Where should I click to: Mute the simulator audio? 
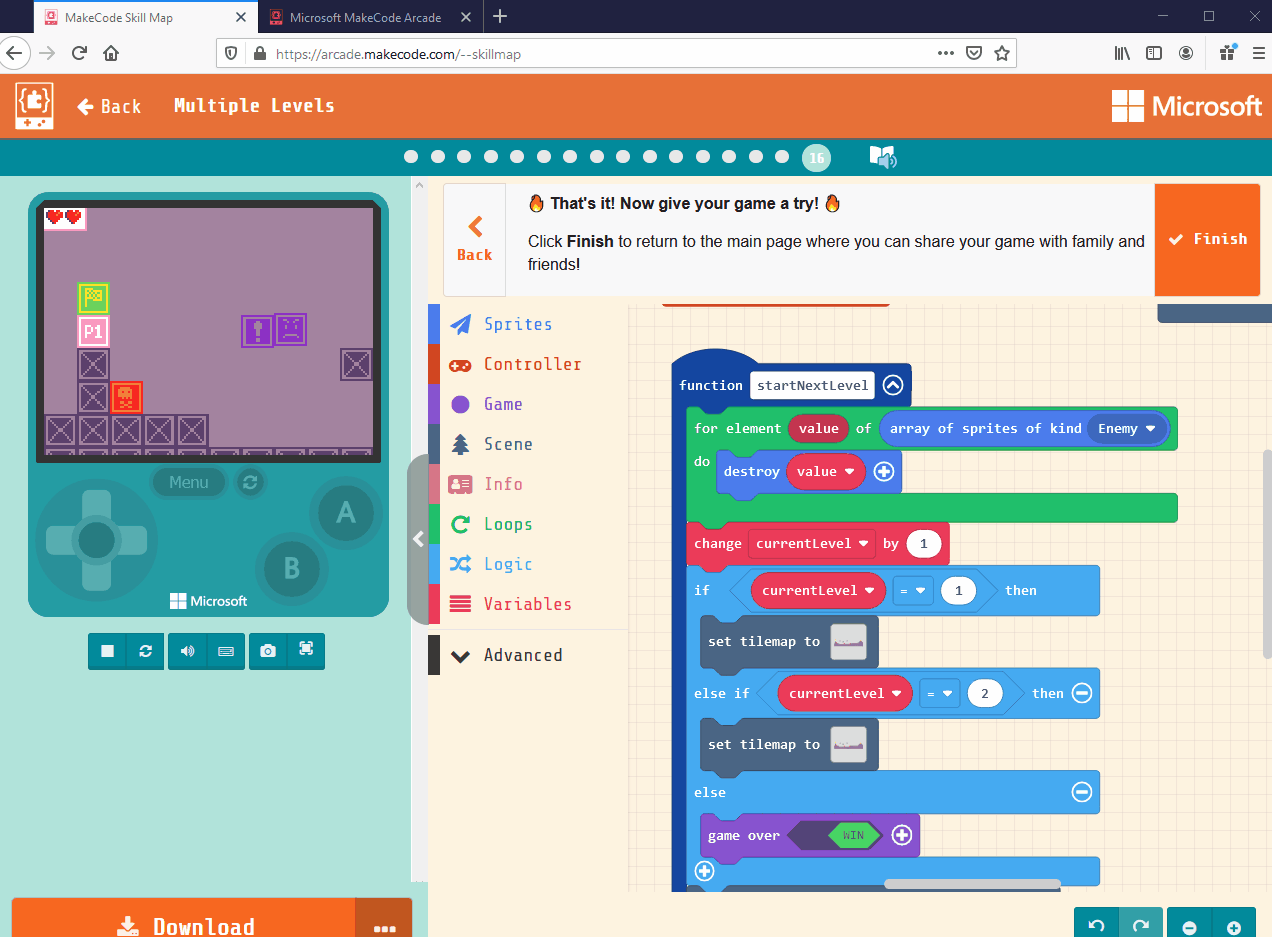[x=187, y=651]
